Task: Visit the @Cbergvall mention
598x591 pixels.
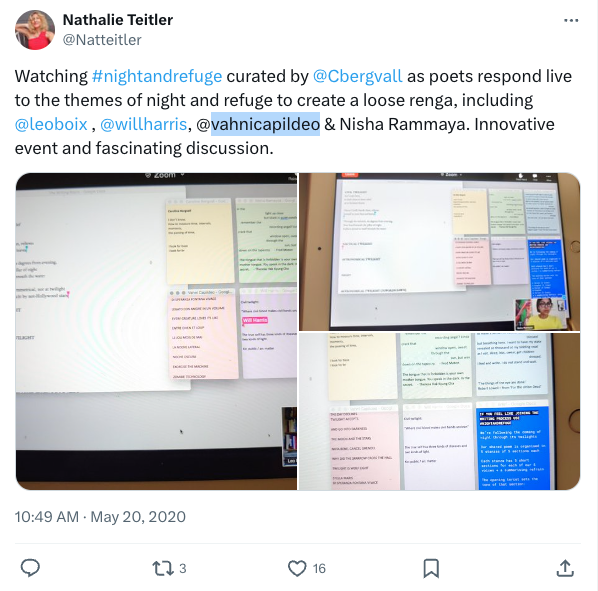Action: pos(357,76)
